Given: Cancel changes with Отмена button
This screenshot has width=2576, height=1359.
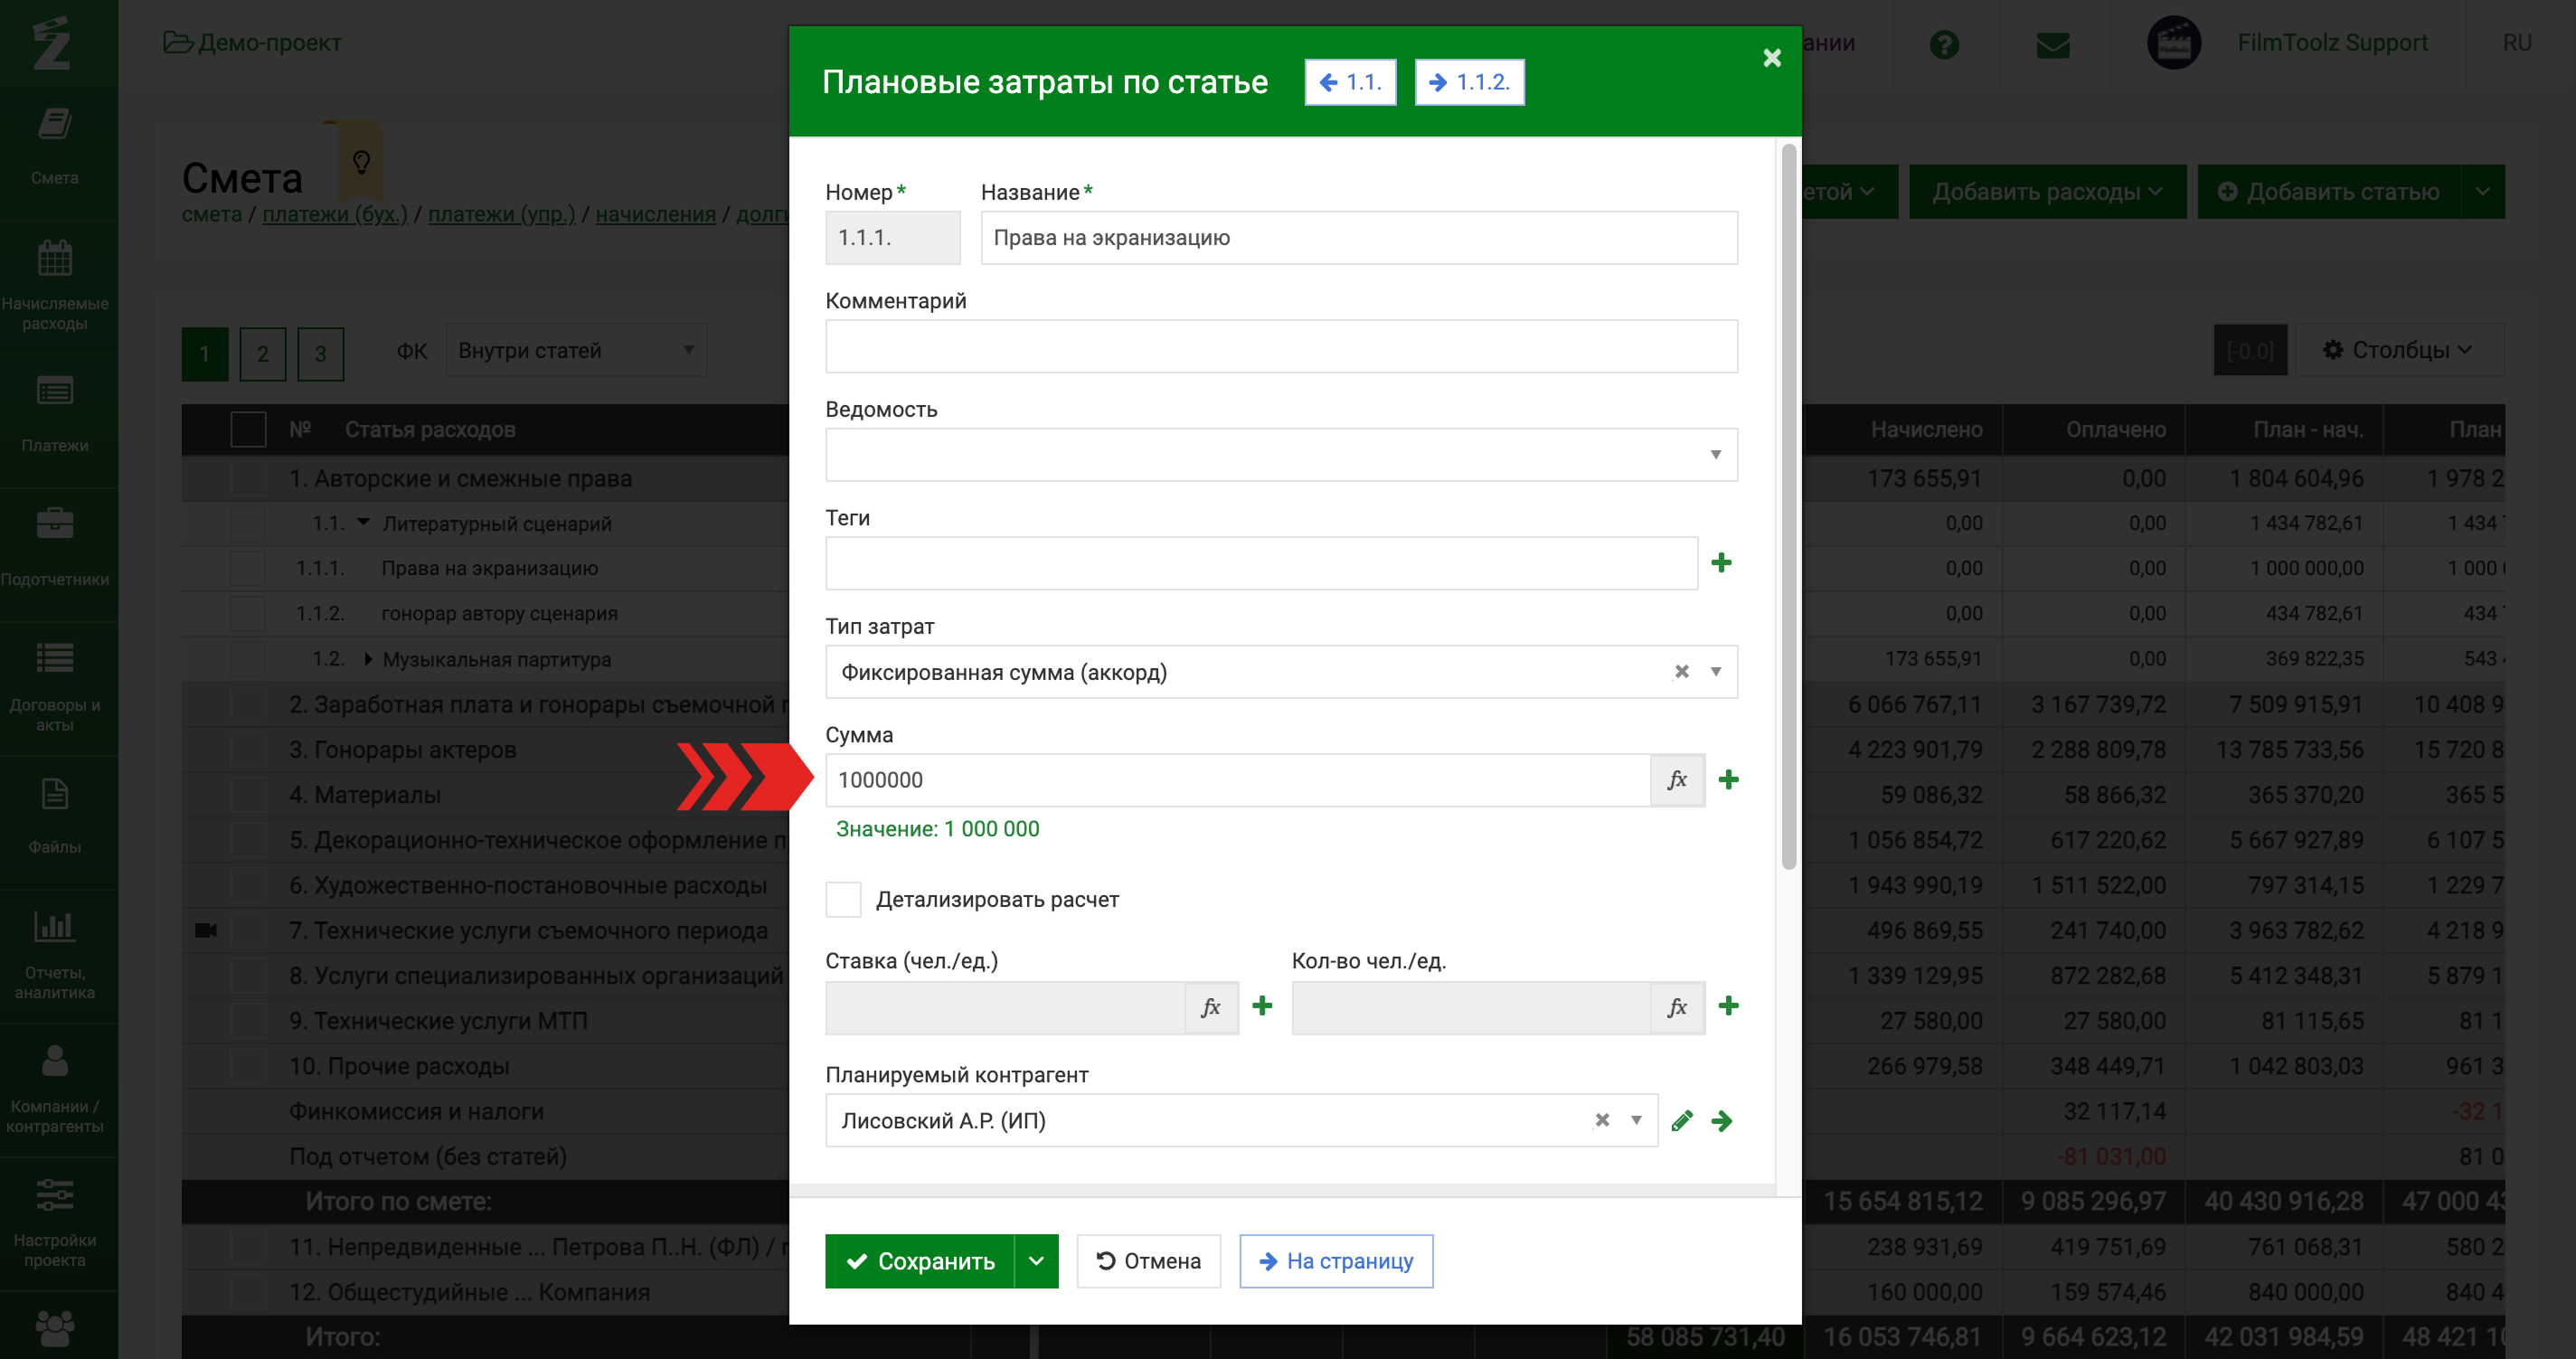Looking at the screenshot, I should point(1149,1261).
